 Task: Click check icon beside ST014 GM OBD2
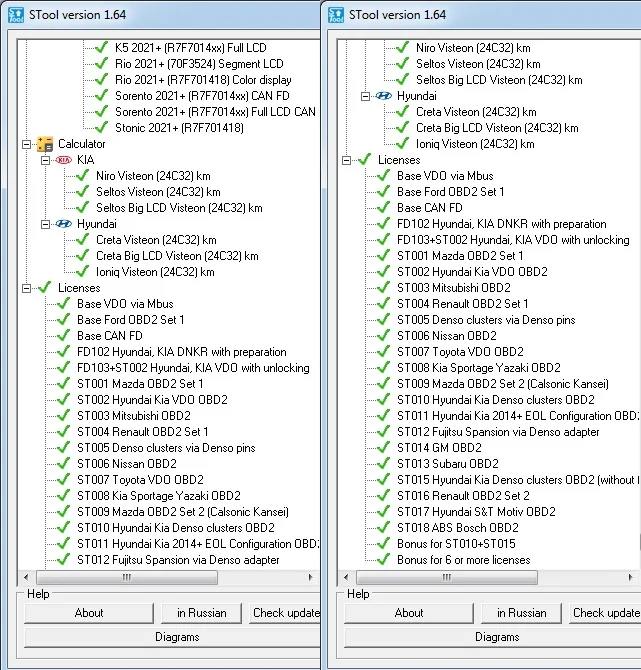(x=383, y=447)
